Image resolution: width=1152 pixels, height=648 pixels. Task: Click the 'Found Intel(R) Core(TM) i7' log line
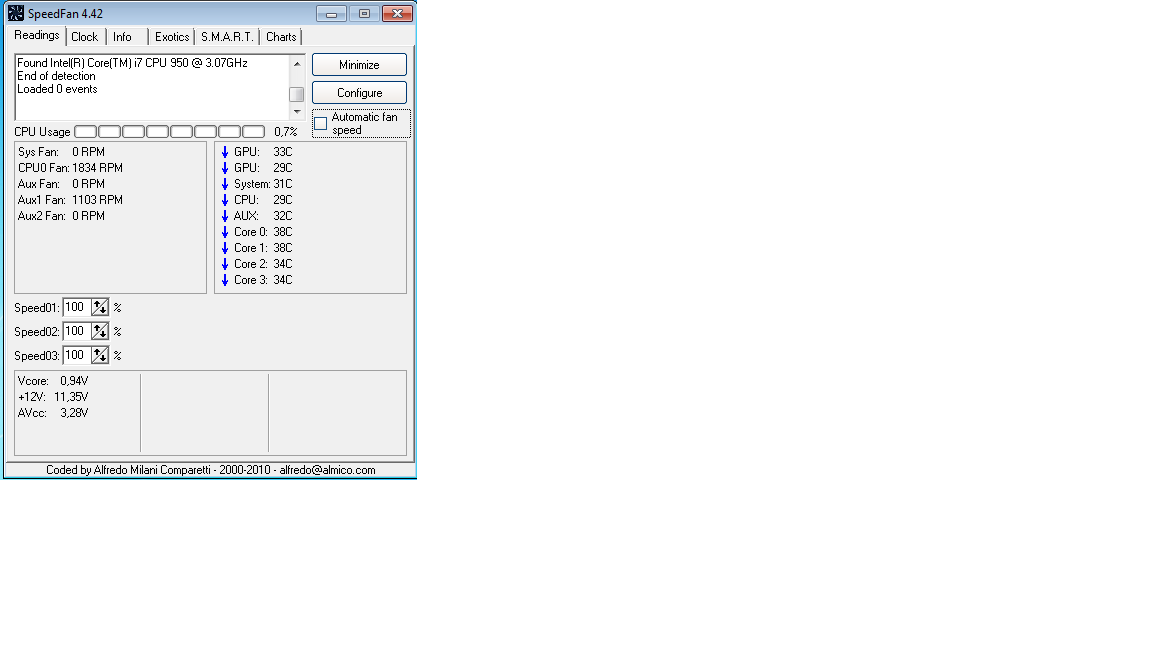coord(132,63)
